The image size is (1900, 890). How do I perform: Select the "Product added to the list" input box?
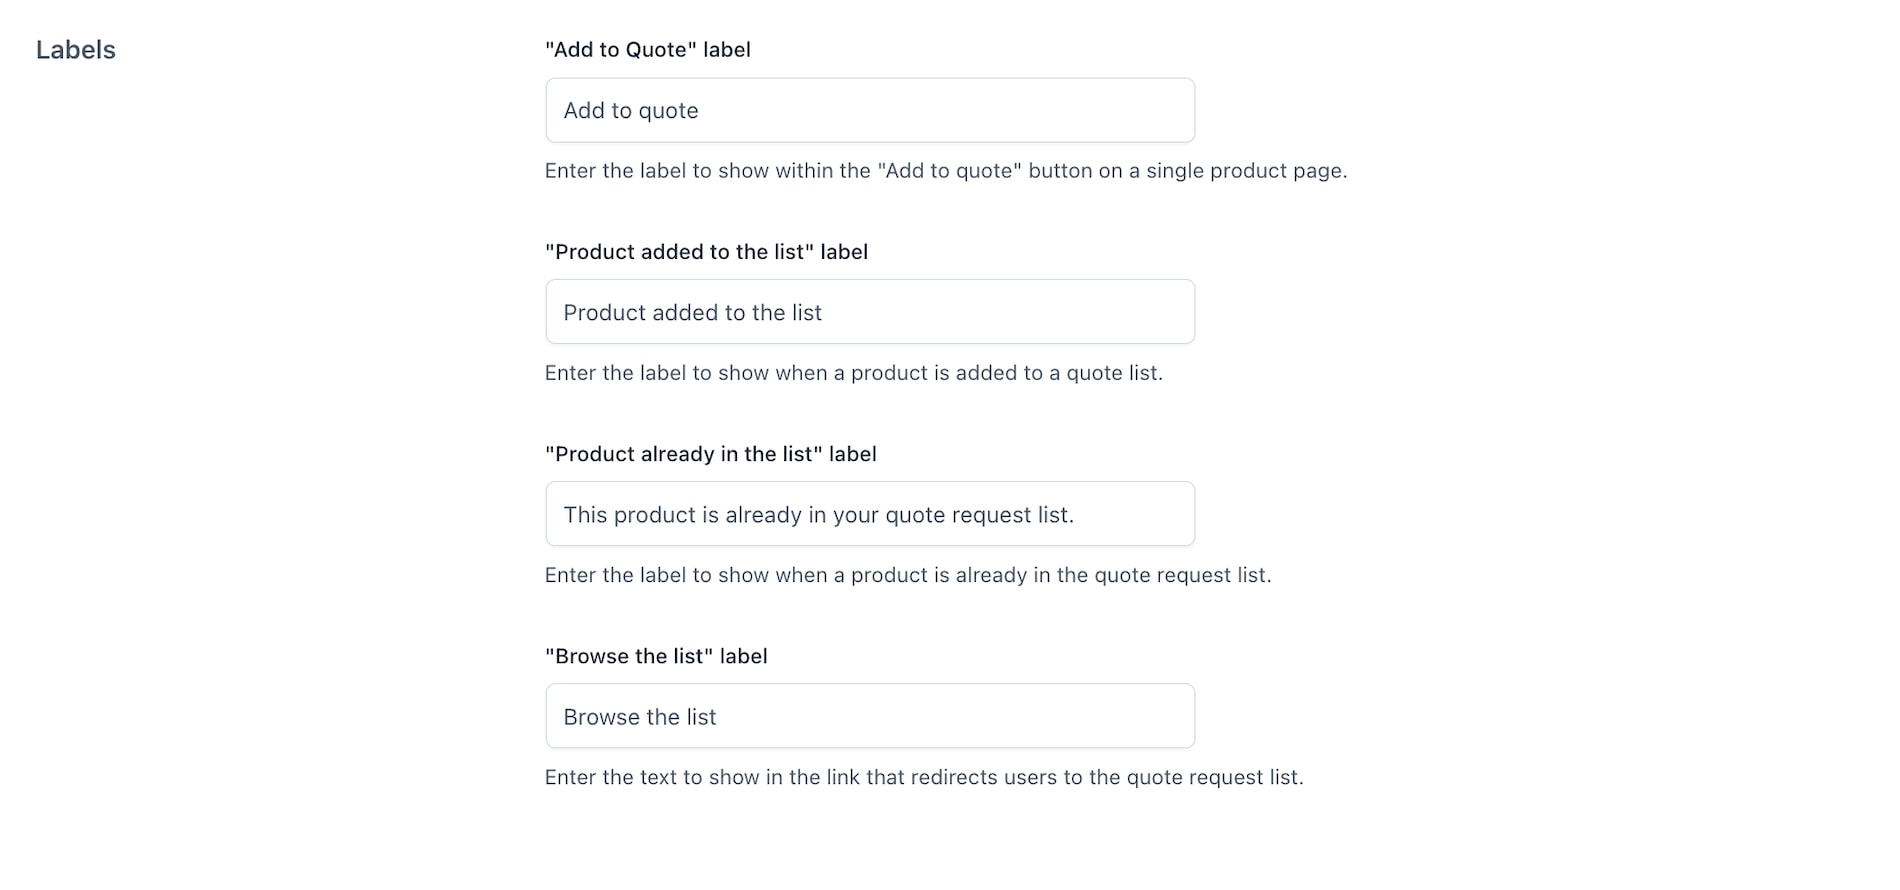(870, 312)
